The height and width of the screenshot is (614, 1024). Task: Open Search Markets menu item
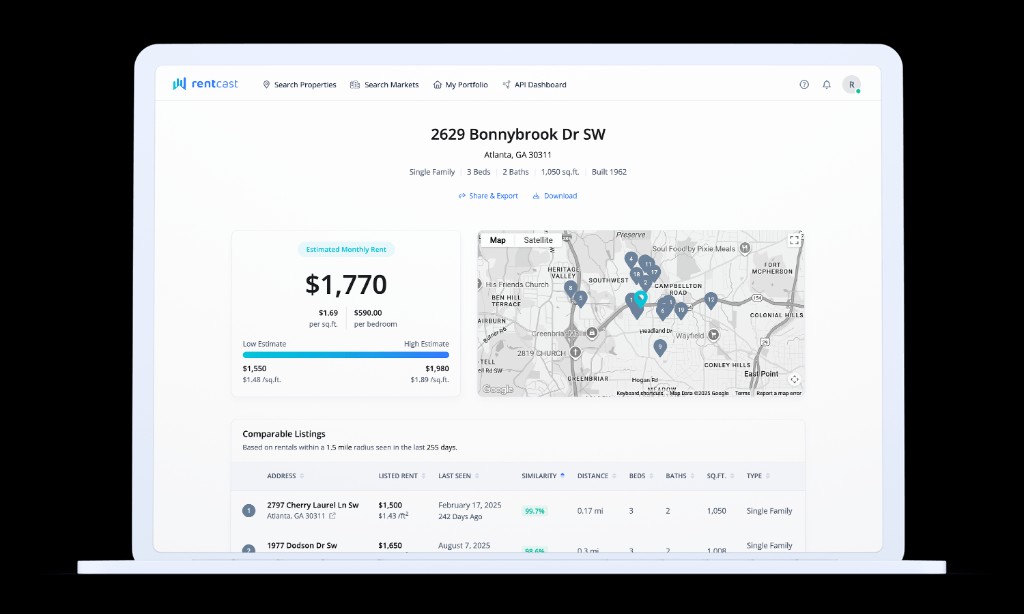click(384, 85)
